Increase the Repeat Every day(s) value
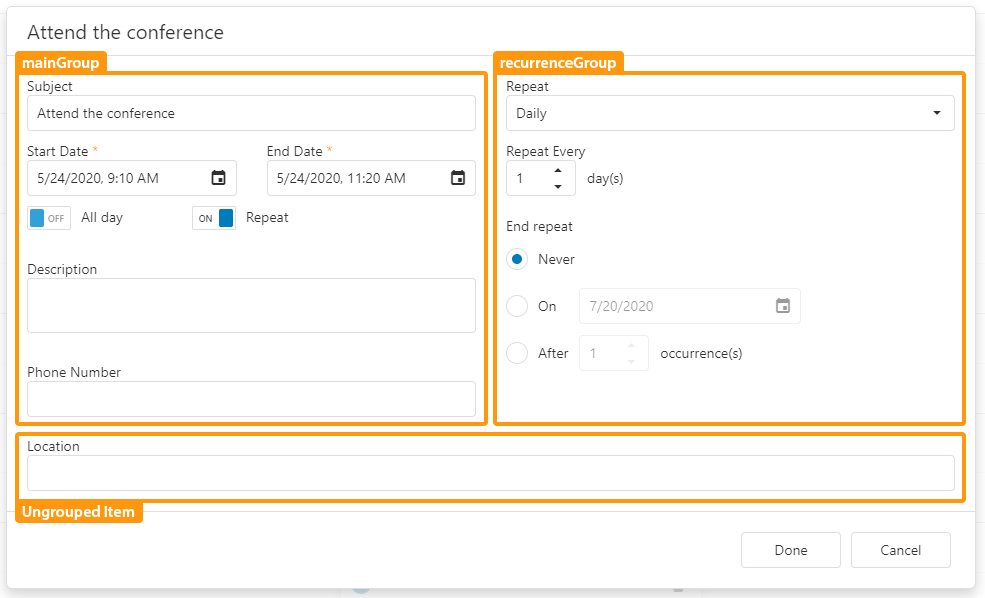 [x=558, y=171]
